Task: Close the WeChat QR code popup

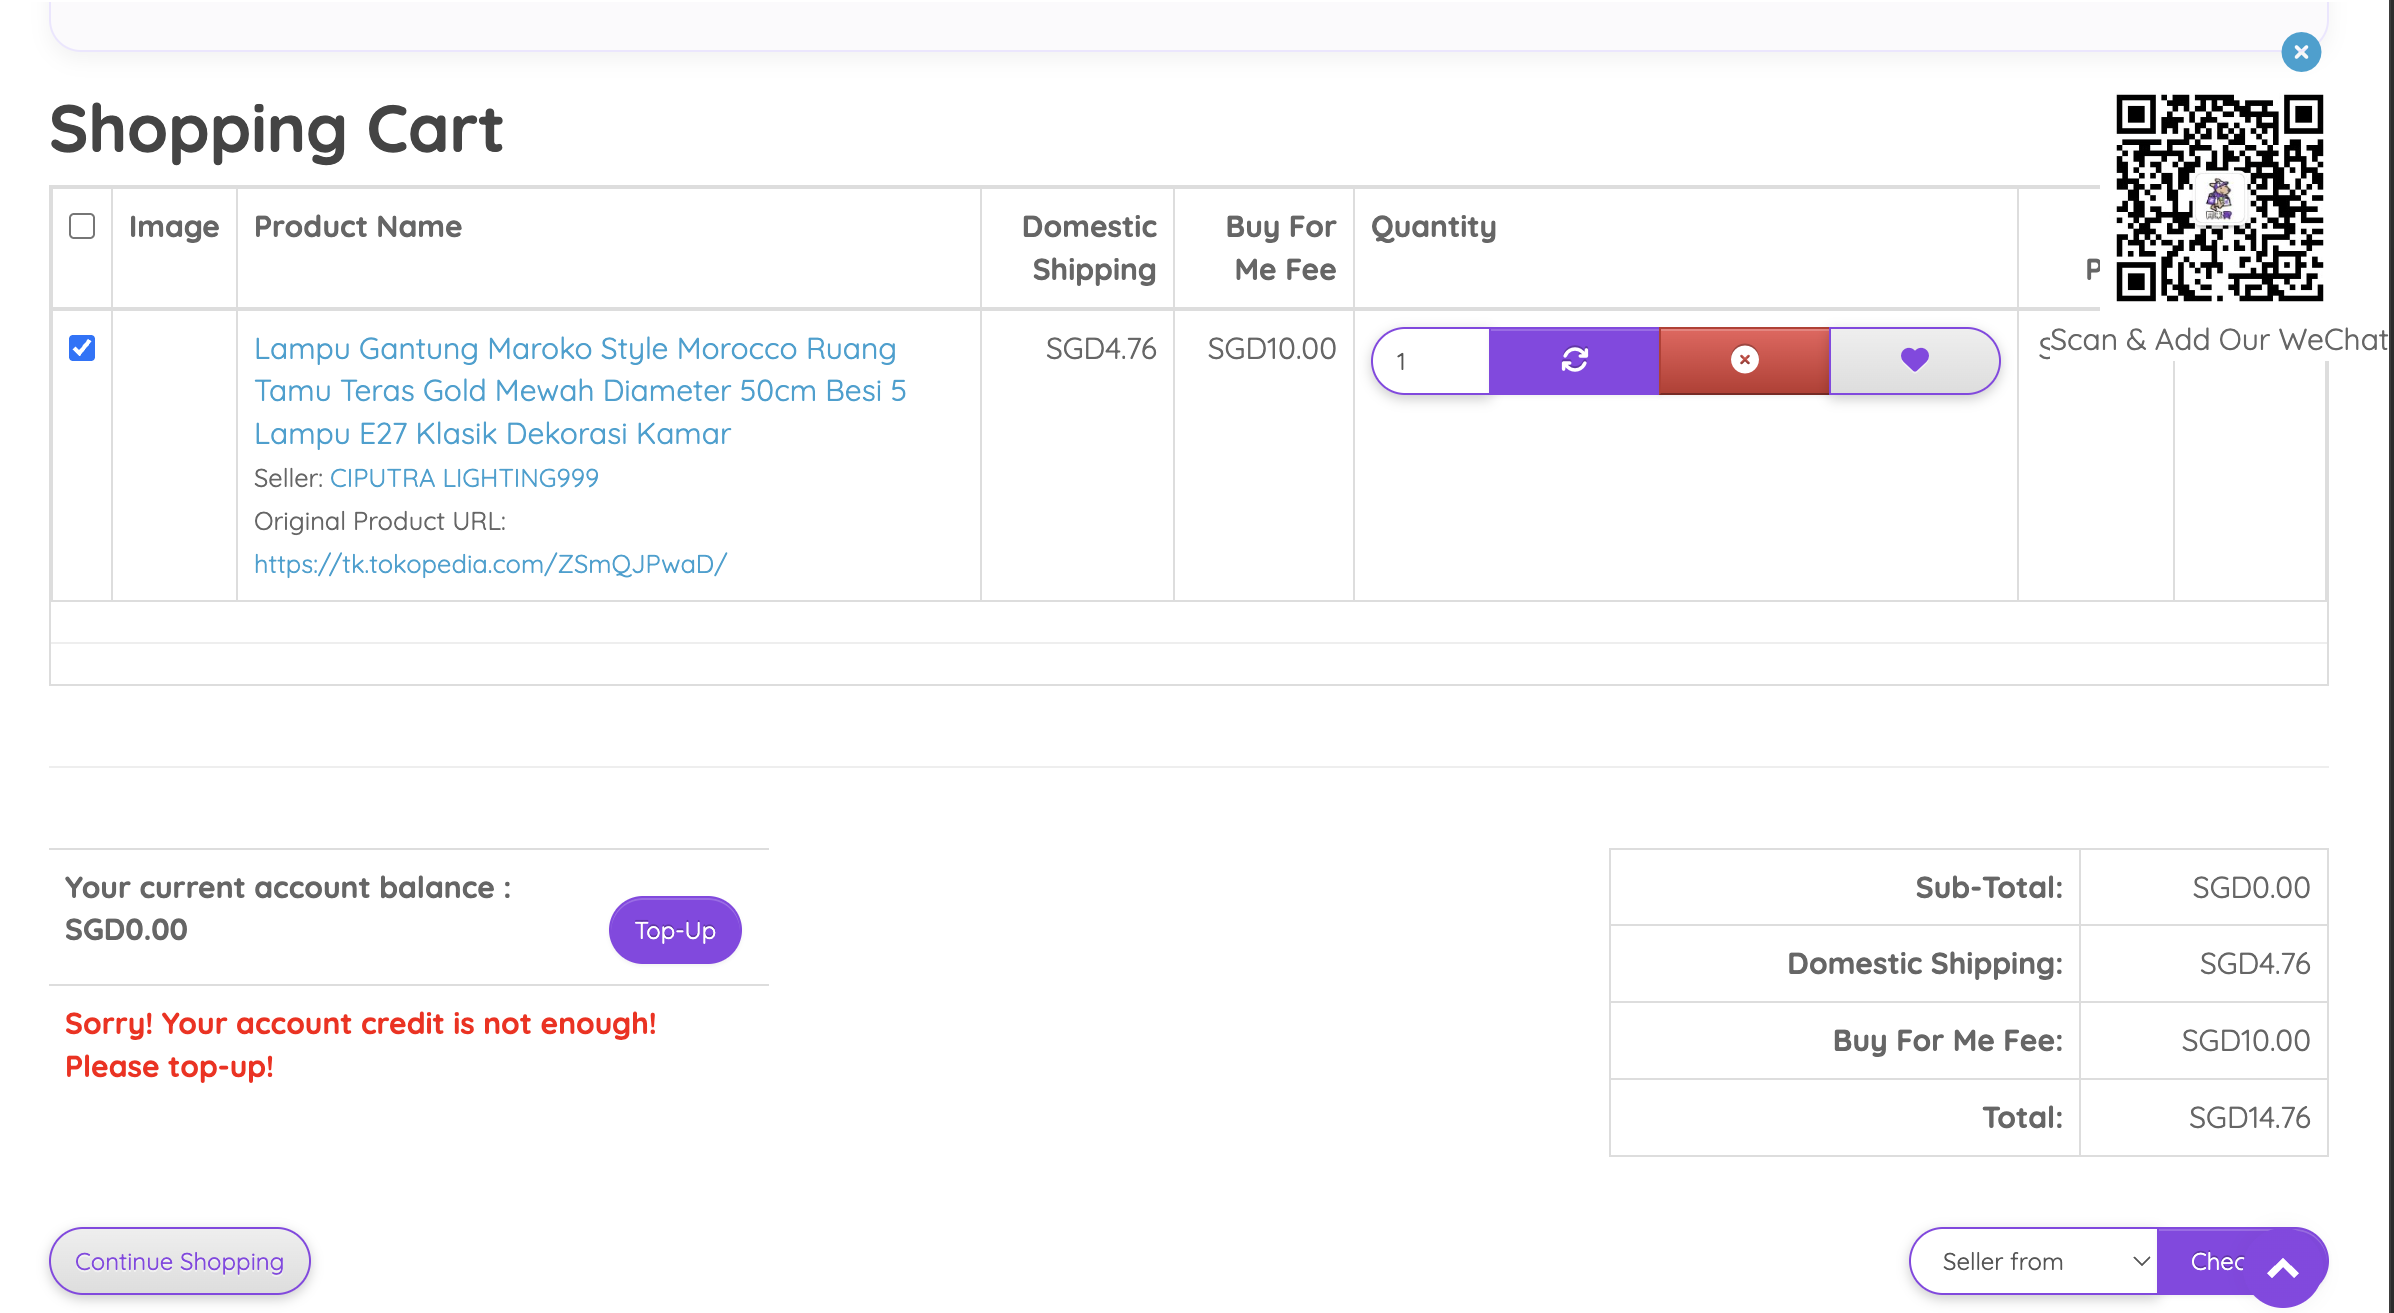Action: click(2300, 52)
